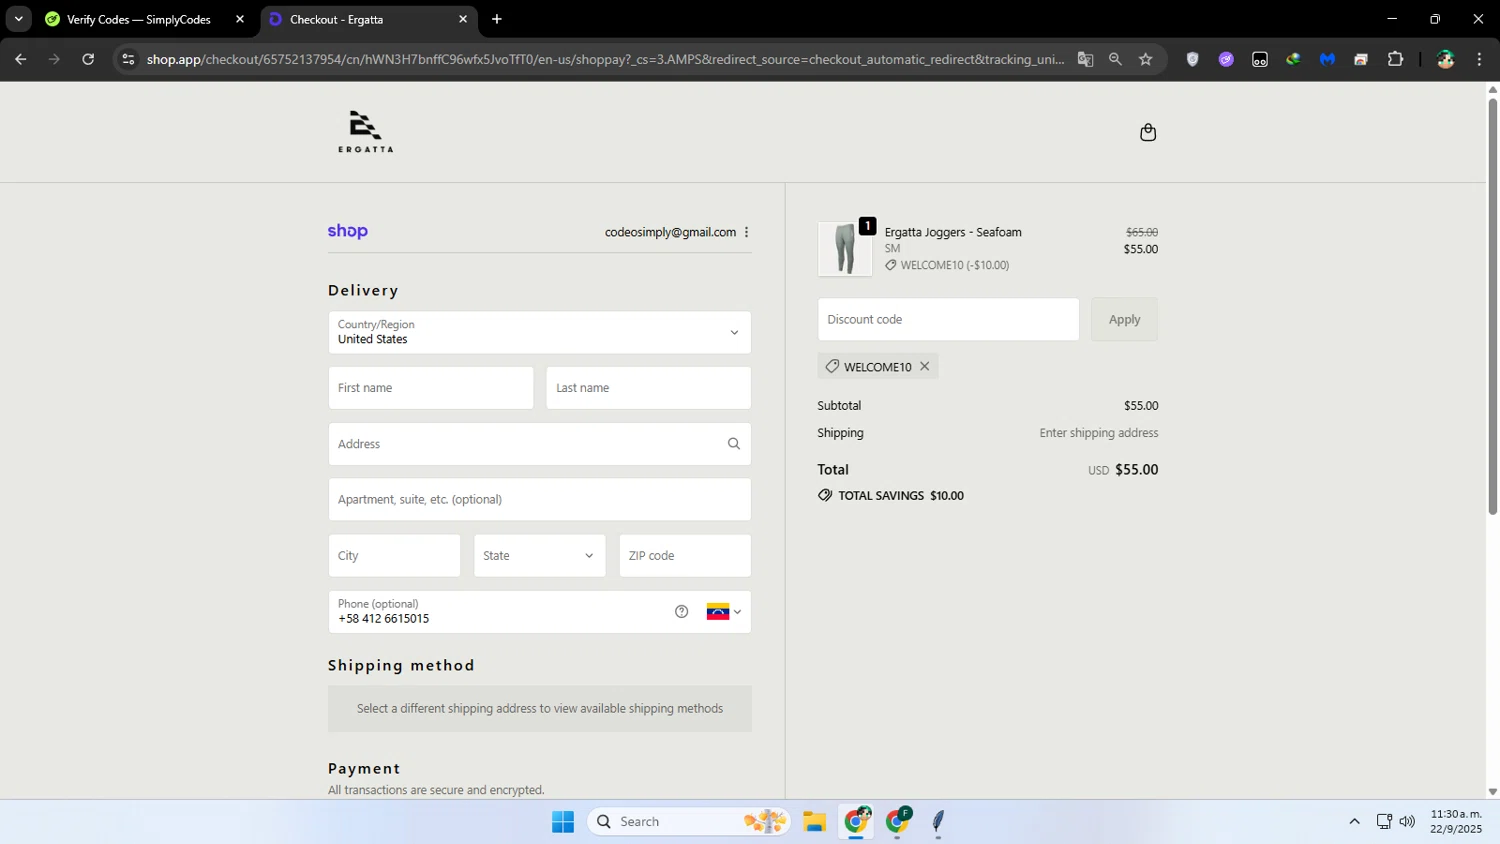
Task: Open a new browser tab
Action: tap(497, 19)
